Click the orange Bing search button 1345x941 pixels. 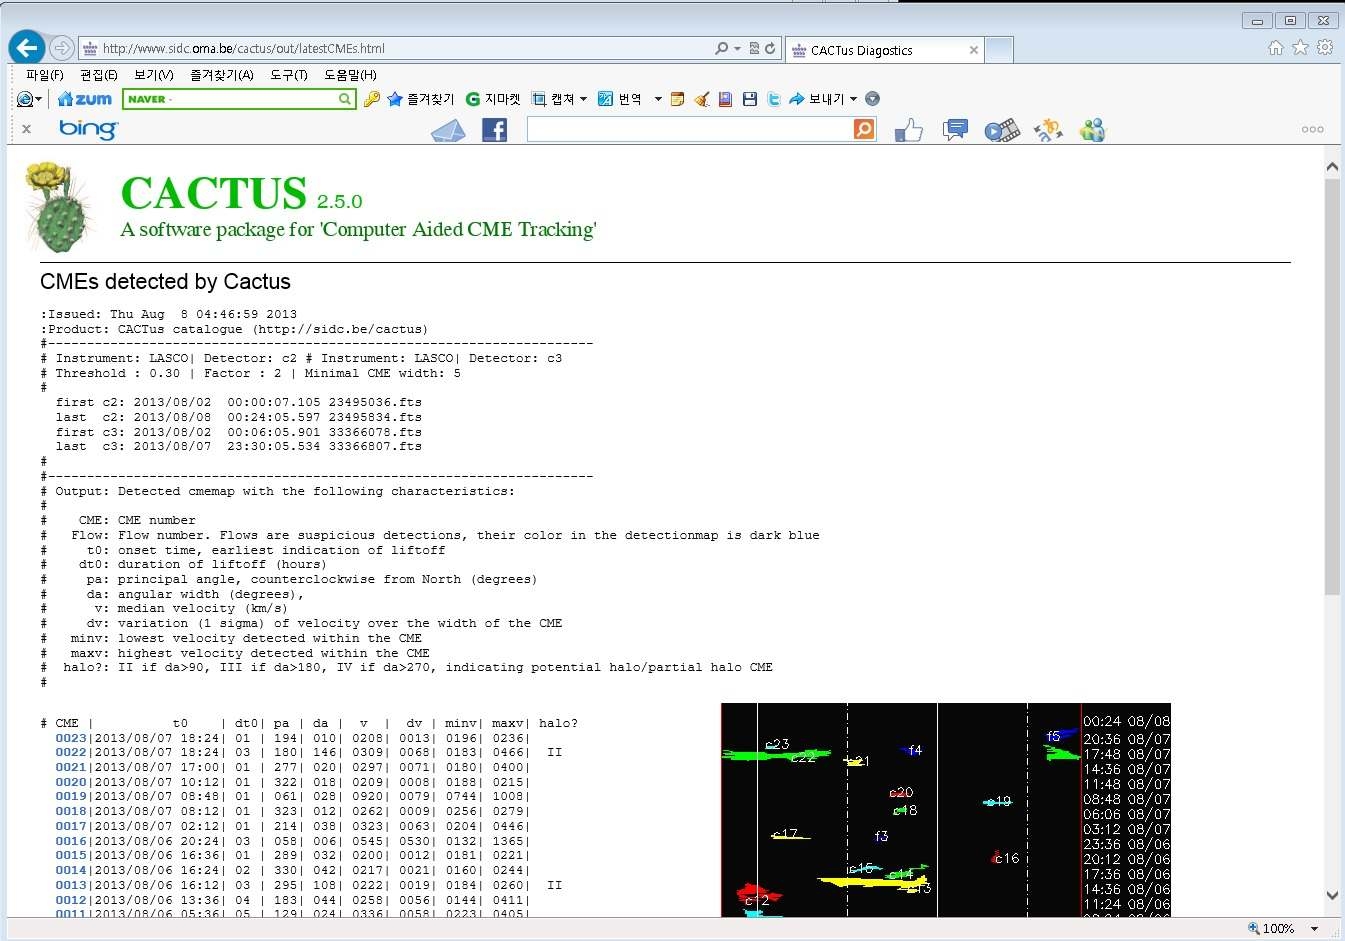pyautogui.click(x=865, y=129)
